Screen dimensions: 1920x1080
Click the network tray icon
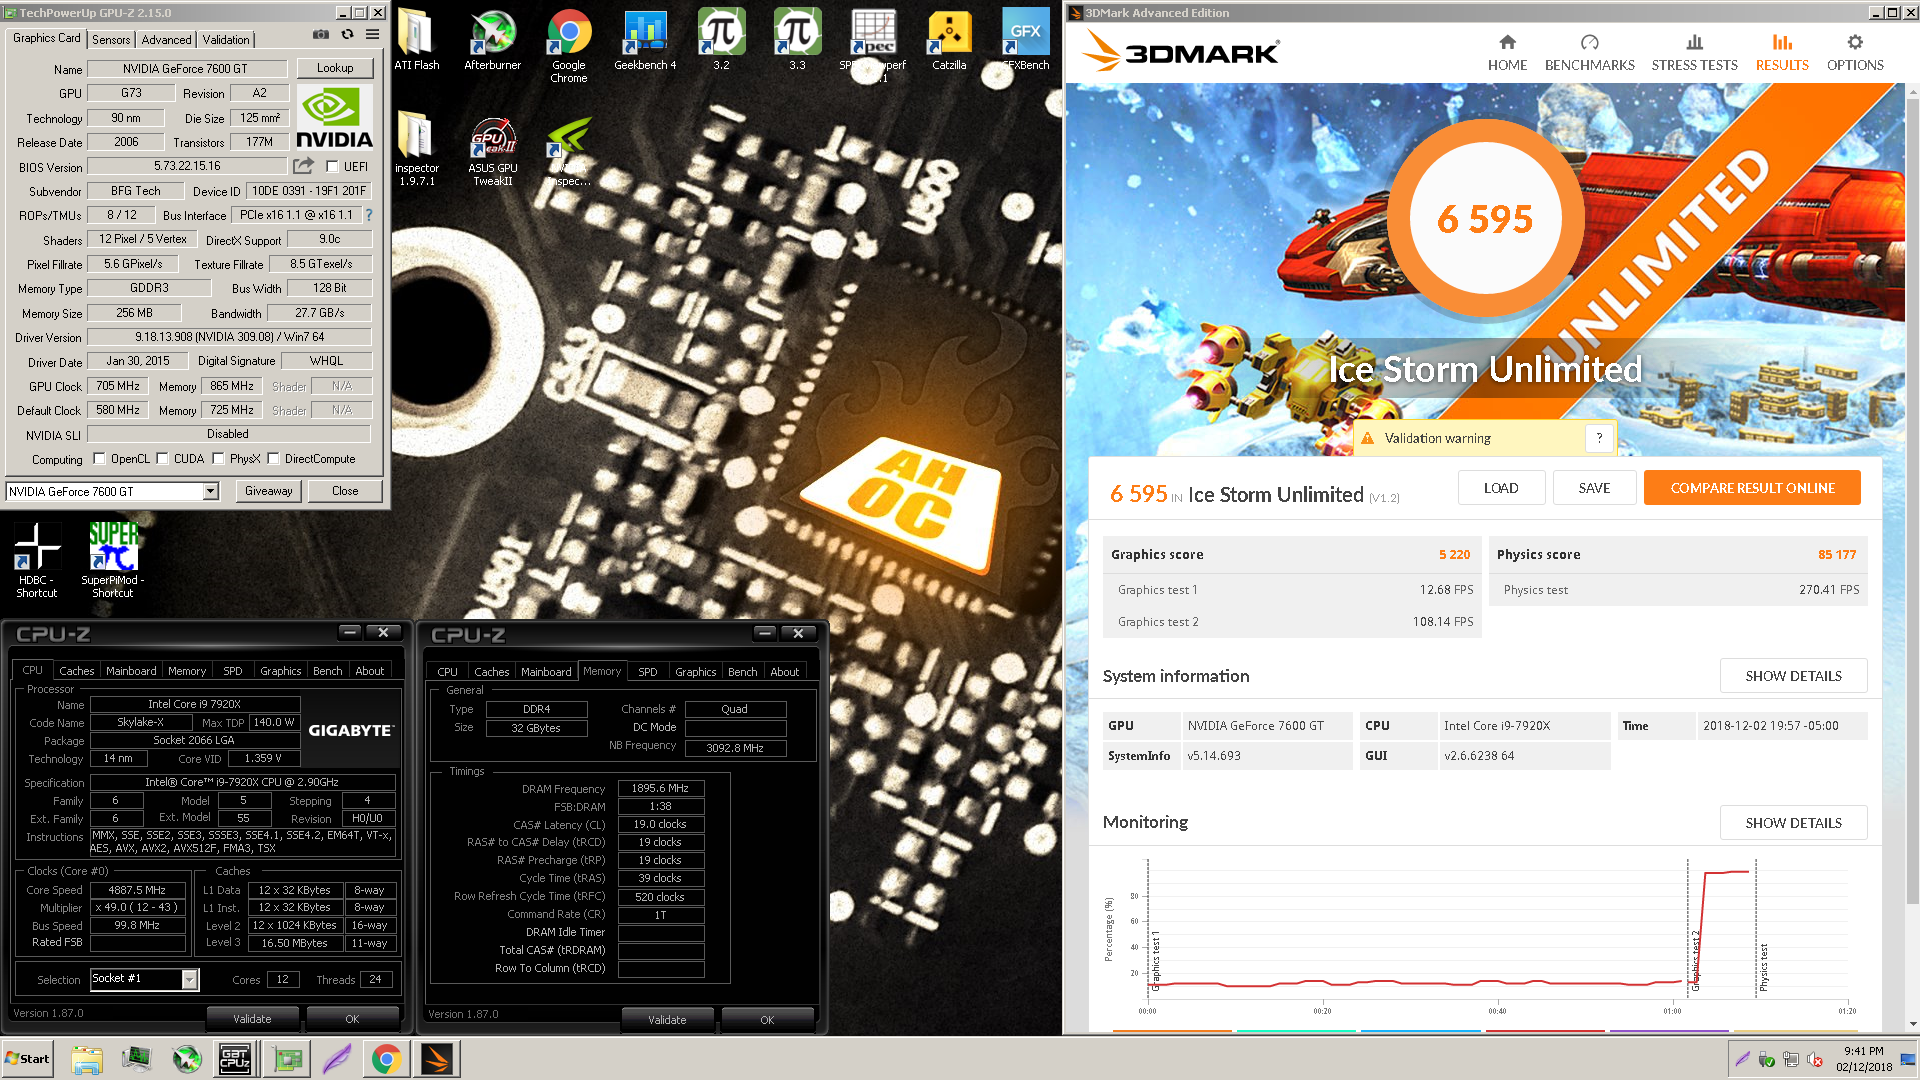pyautogui.click(x=1790, y=1059)
